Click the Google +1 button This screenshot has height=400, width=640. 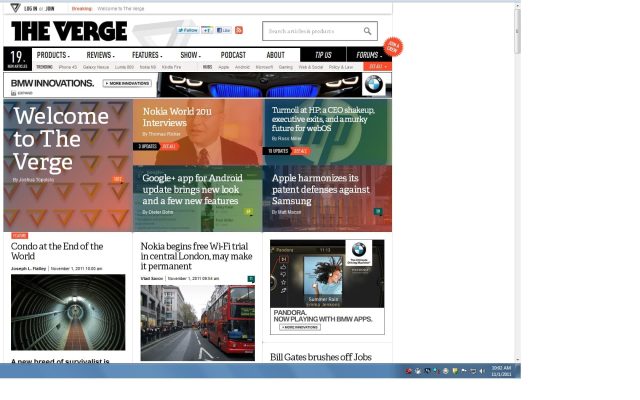tap(207, 30)
